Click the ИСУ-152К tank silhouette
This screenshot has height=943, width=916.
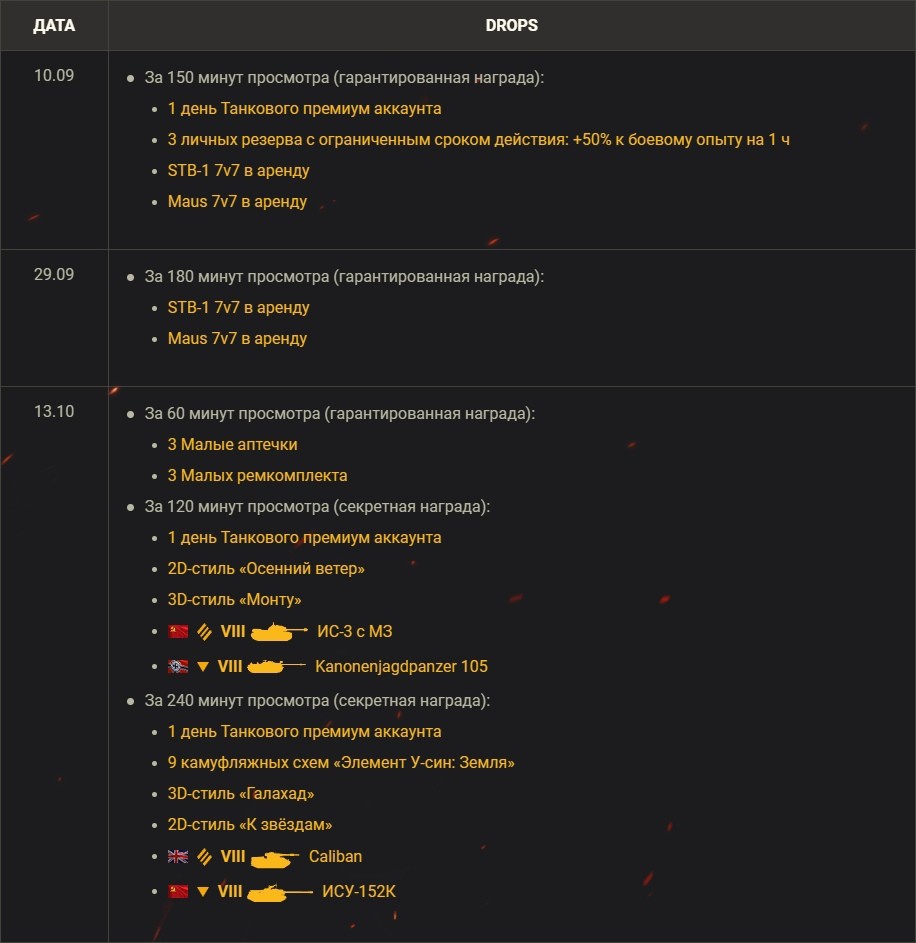(279, 891)
